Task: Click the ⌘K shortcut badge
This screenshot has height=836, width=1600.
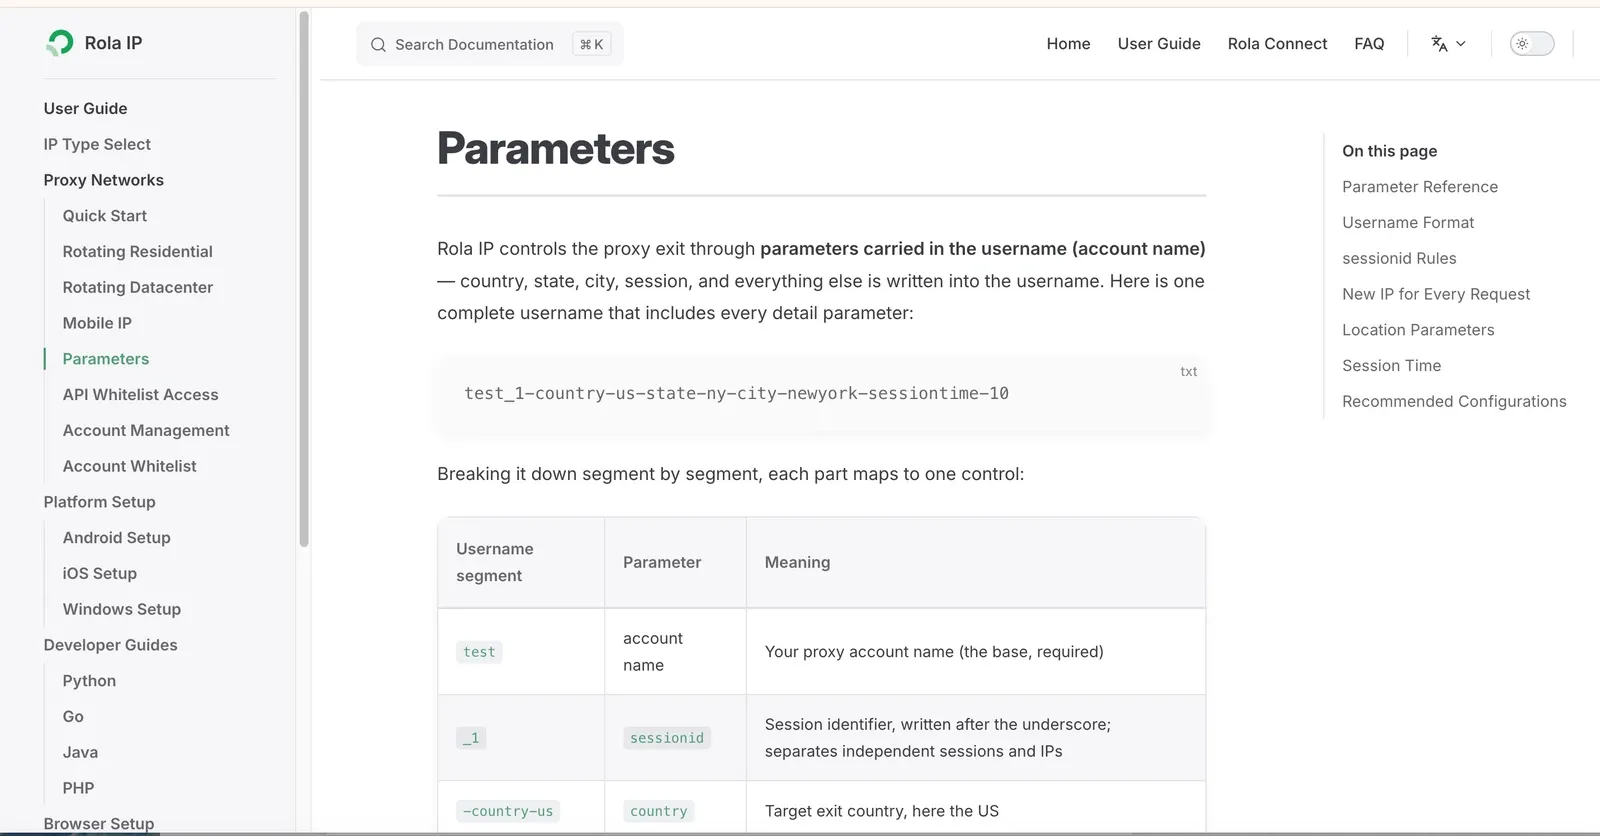Action: [592, 44]
